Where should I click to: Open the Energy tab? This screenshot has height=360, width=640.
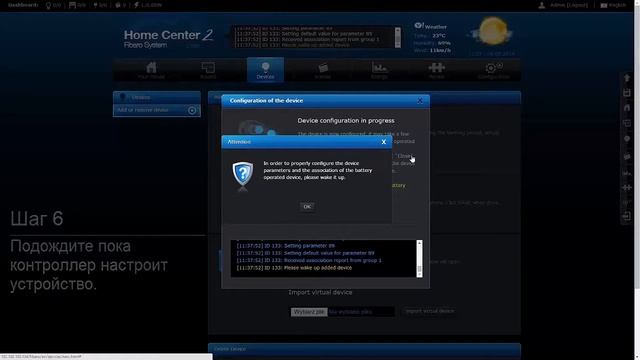(379, 70)
